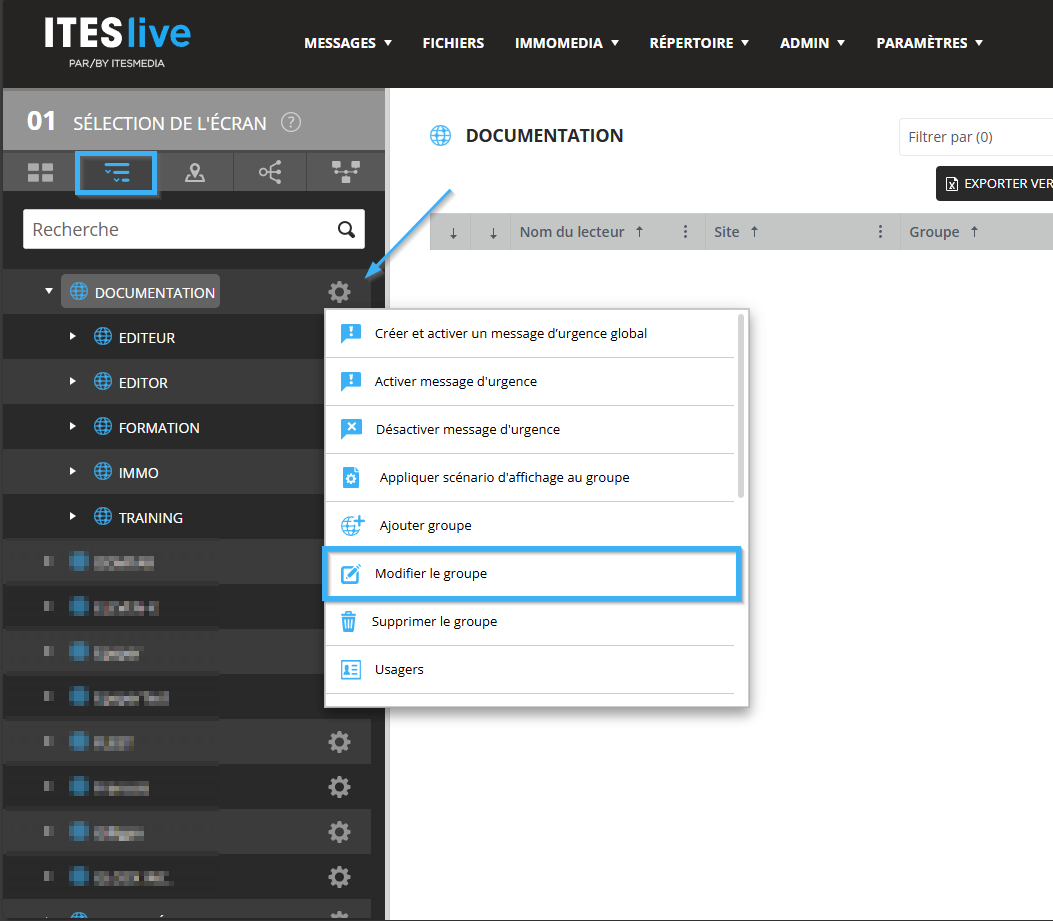Expand the EDITEUR tree node
This screenshot has width=1053, height=921.
pos(73,337)
